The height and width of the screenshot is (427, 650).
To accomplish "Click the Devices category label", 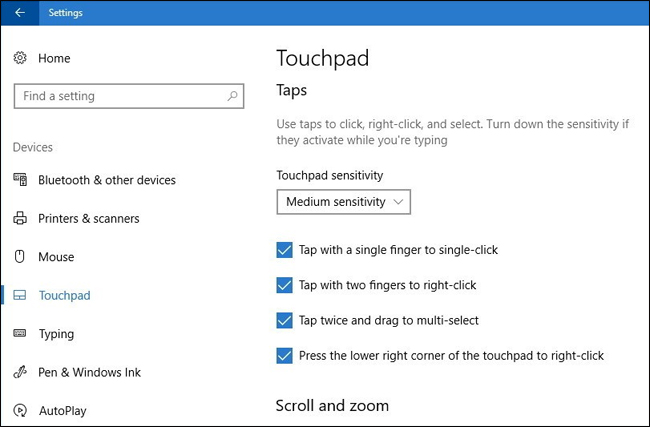I will [33, 148].
